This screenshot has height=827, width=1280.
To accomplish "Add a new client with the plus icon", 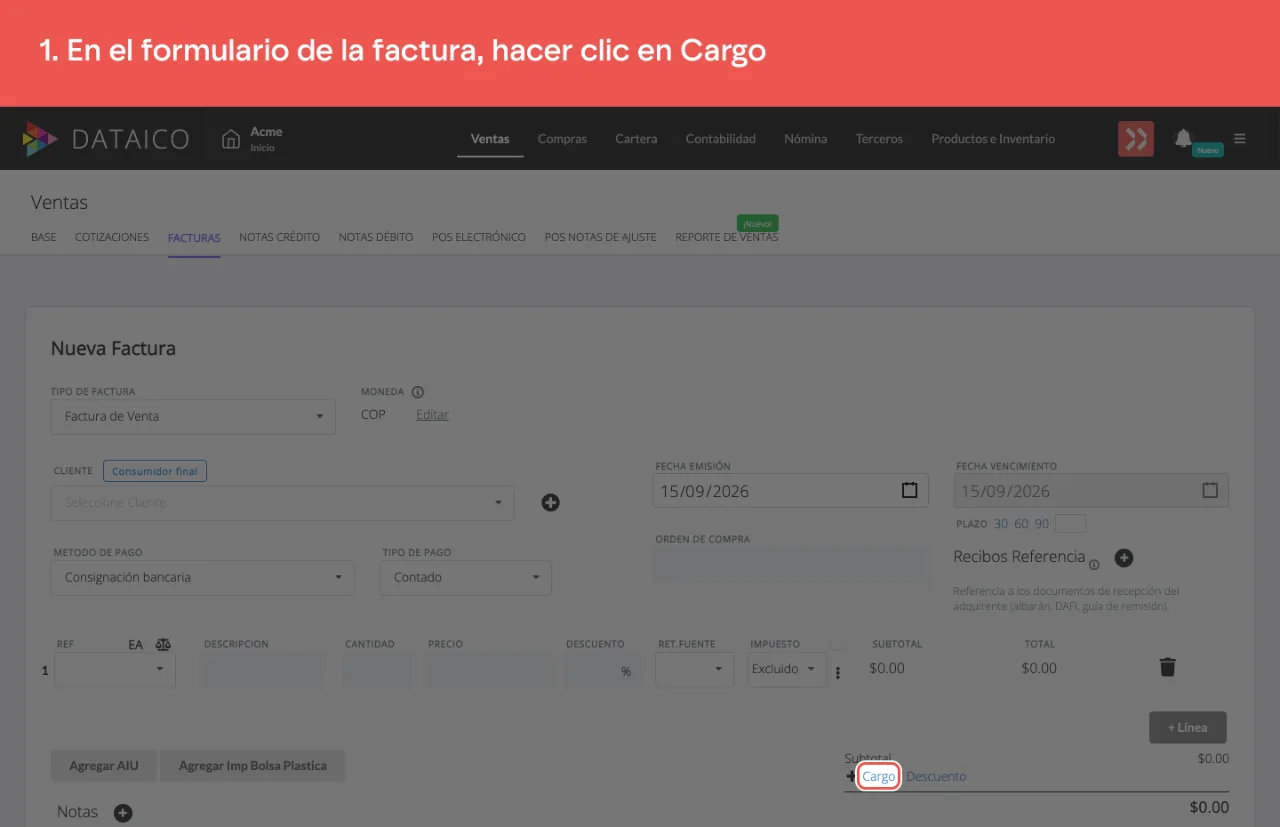I will click(550, 502).
